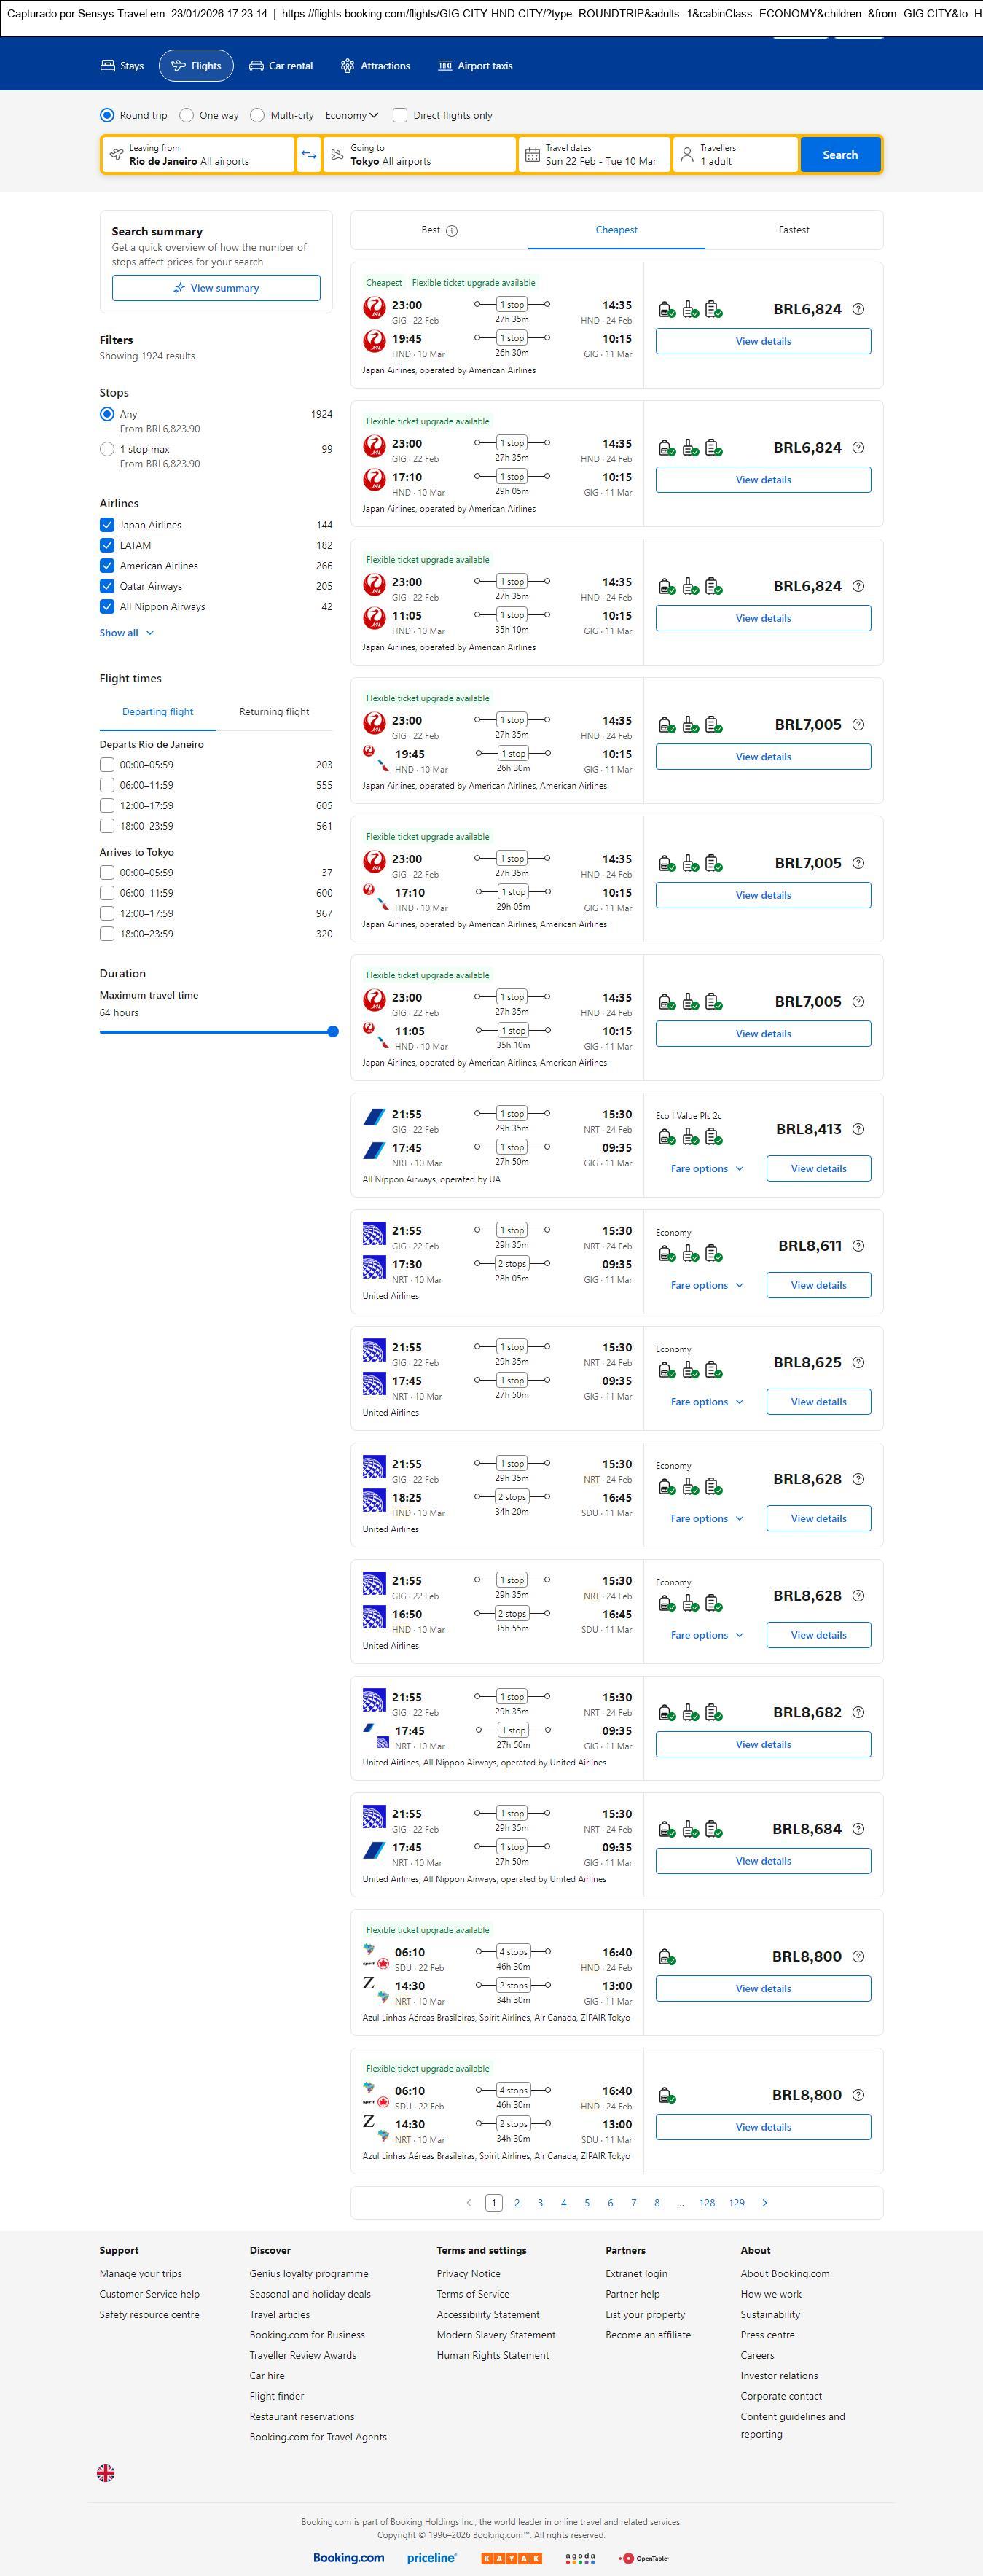Click the info icon next to Best tab
The width and height of the screenshot is (983, 2576).
(x=452, y=231)
